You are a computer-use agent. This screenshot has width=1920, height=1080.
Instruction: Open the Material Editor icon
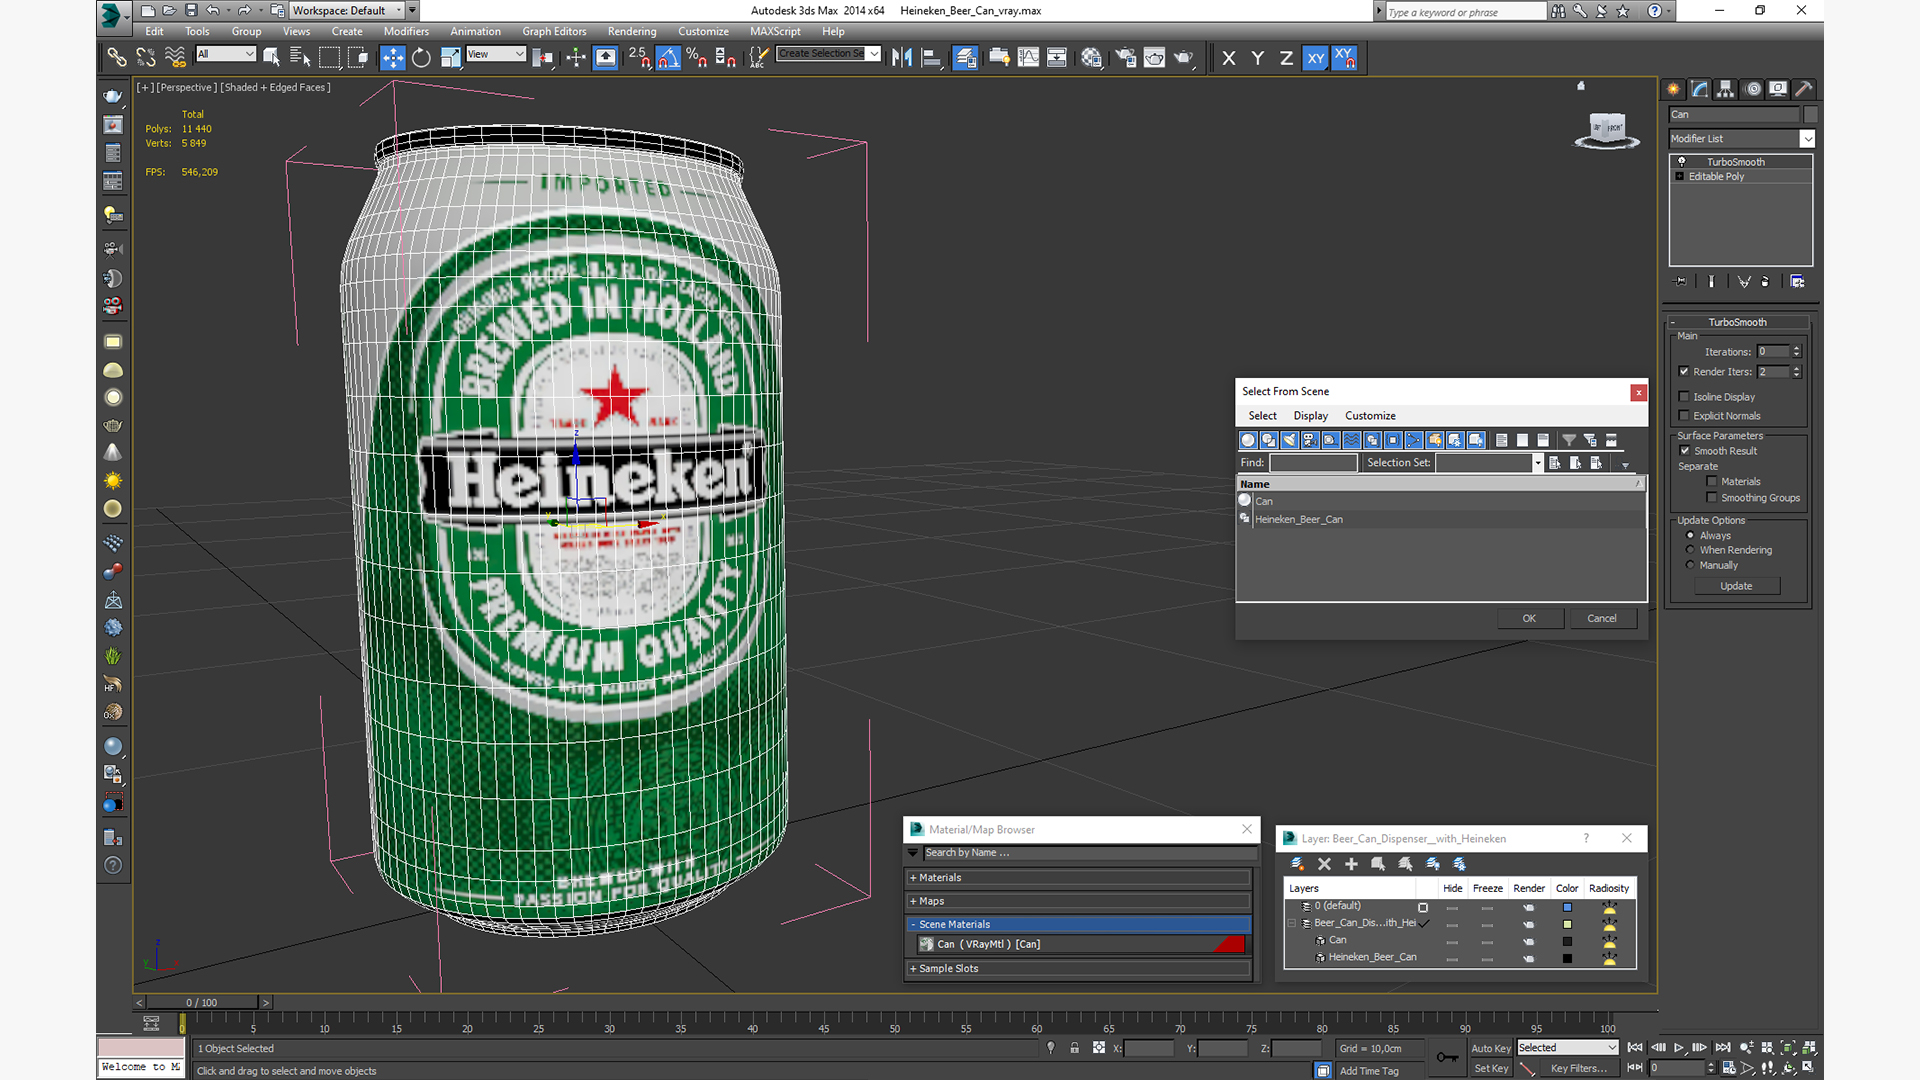(1091, 58)
